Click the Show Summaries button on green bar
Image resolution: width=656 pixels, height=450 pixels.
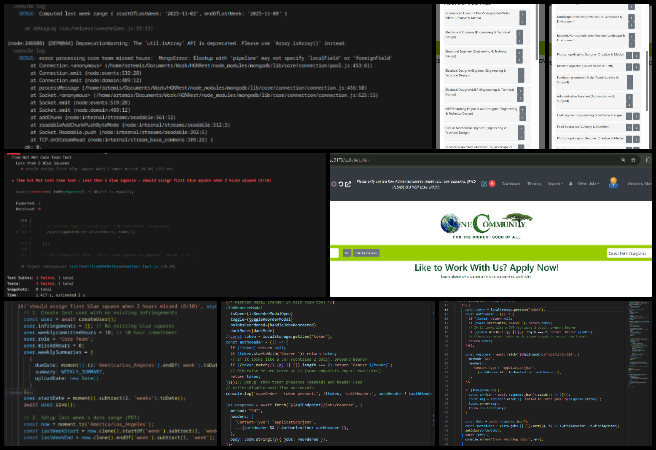pos(366,253)
